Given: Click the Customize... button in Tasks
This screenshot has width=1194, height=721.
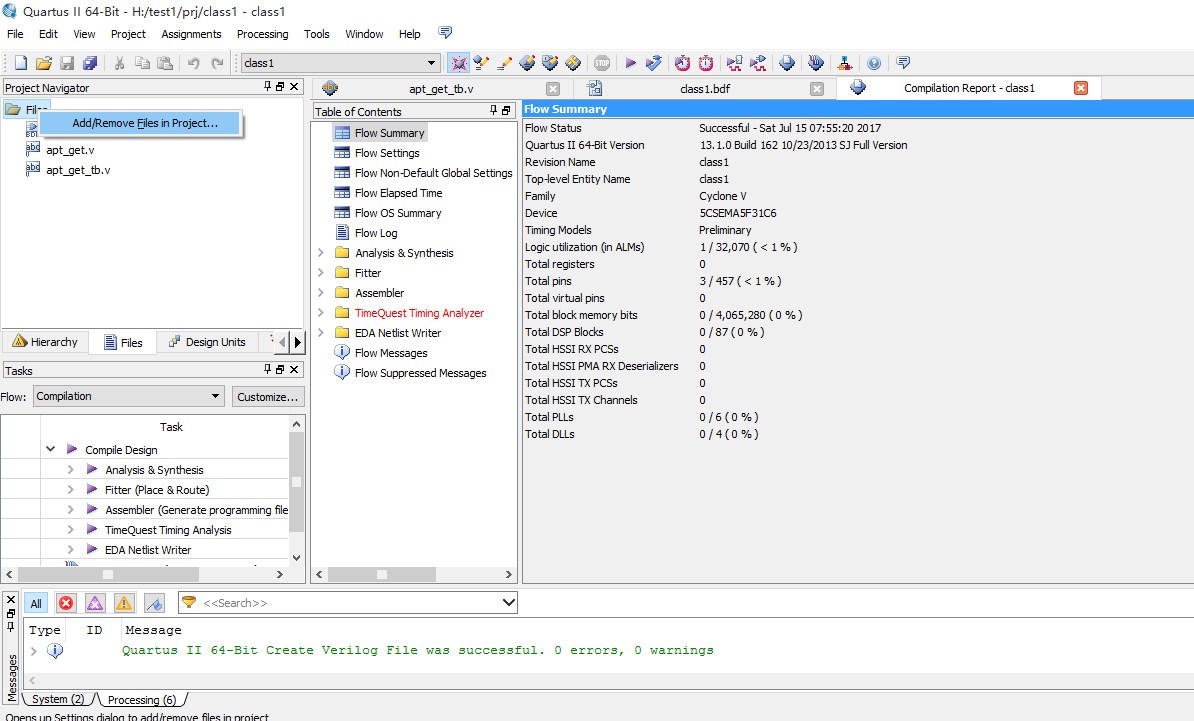Looking at the screenshot, I should point(267,397).
